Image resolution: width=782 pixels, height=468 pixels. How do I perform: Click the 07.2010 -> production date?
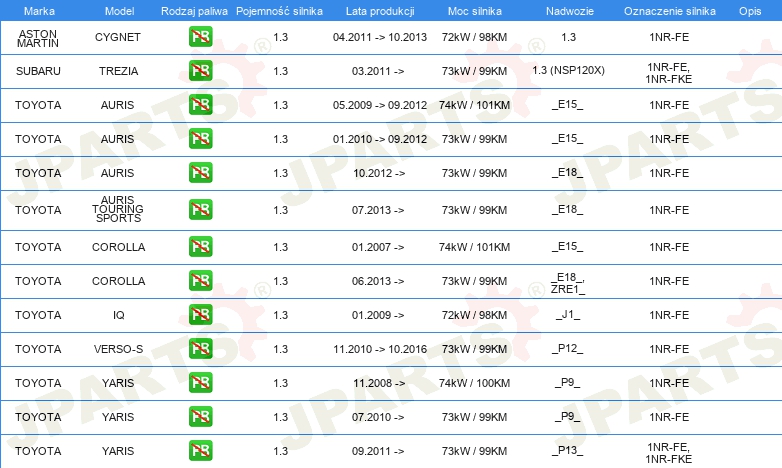[378, 417]
